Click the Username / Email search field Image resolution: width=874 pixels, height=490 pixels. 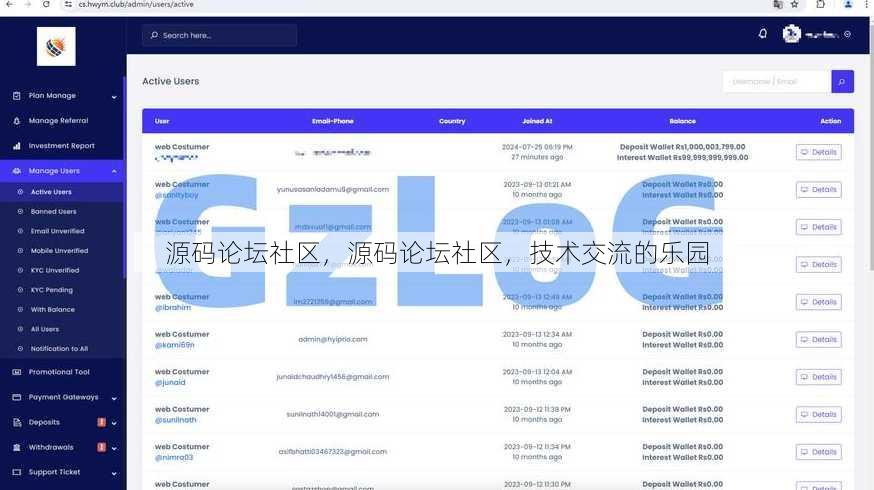point(776,81)
